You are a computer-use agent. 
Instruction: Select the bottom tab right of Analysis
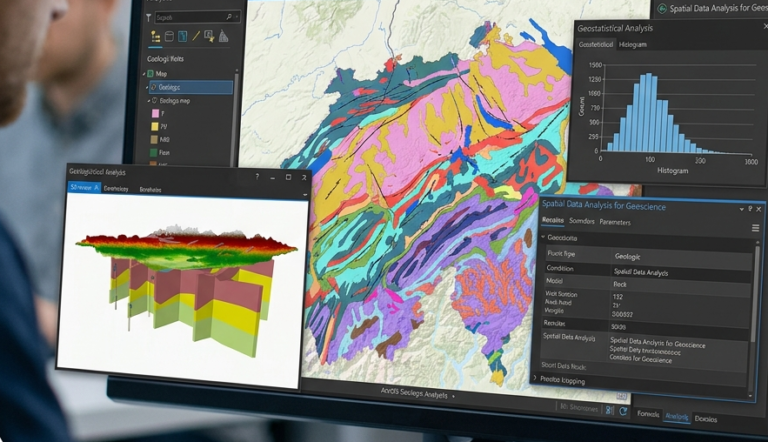pyautogui.click(x=705, y=419)
